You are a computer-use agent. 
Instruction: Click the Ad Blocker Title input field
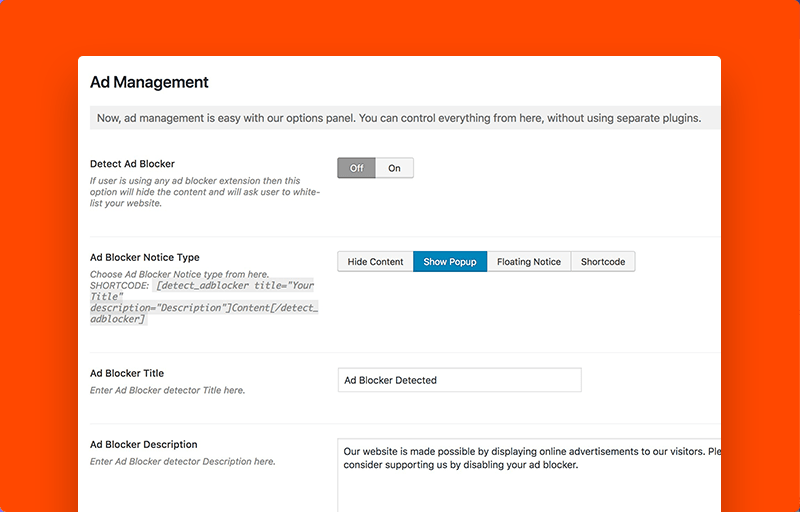click(x=460, y=380)
